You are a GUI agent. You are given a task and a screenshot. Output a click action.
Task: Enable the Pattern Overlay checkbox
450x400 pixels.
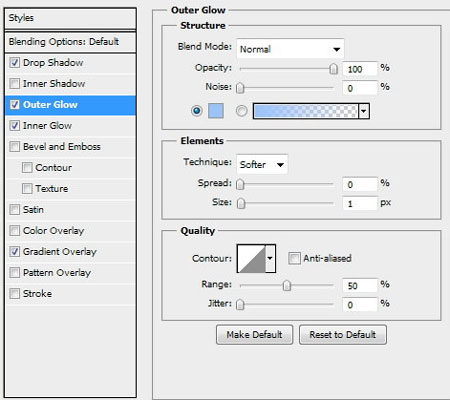pyautogui.click(x=15, y=273)
